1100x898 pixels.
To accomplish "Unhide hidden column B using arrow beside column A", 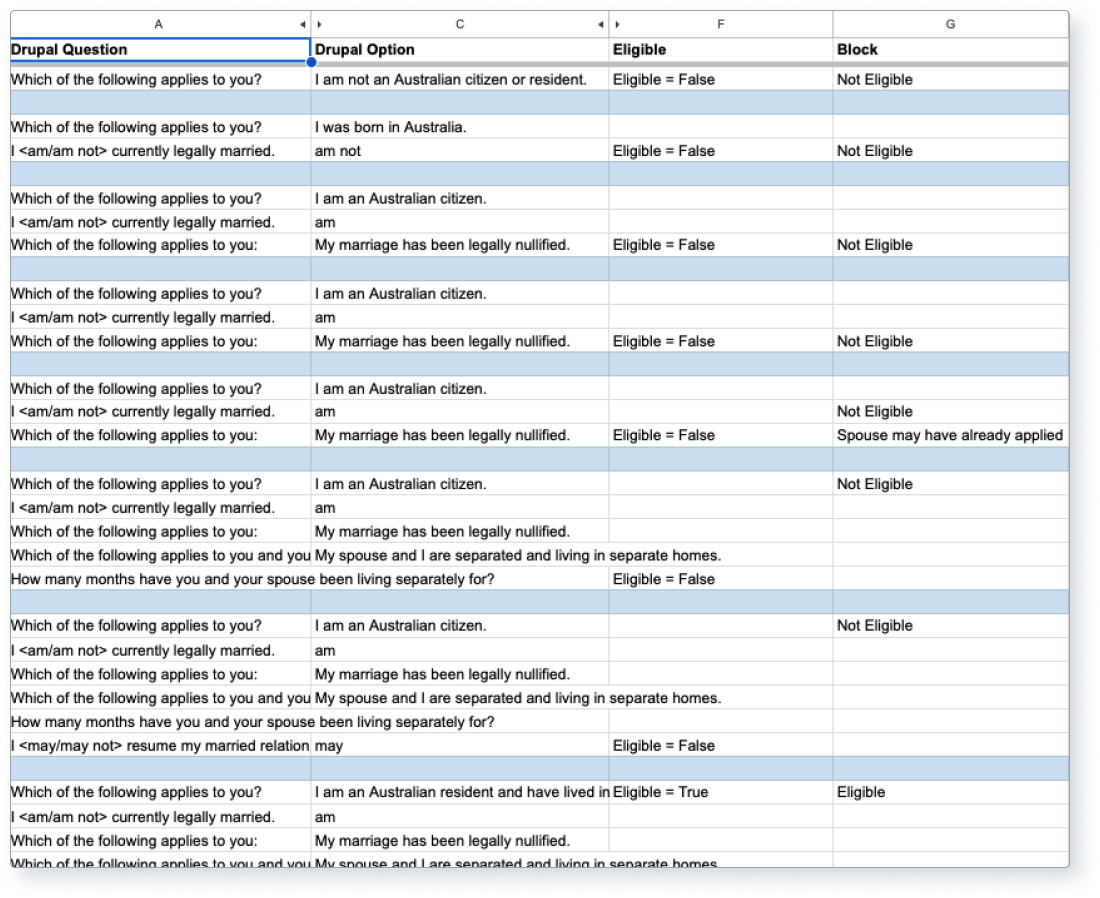I will [303, 23].
